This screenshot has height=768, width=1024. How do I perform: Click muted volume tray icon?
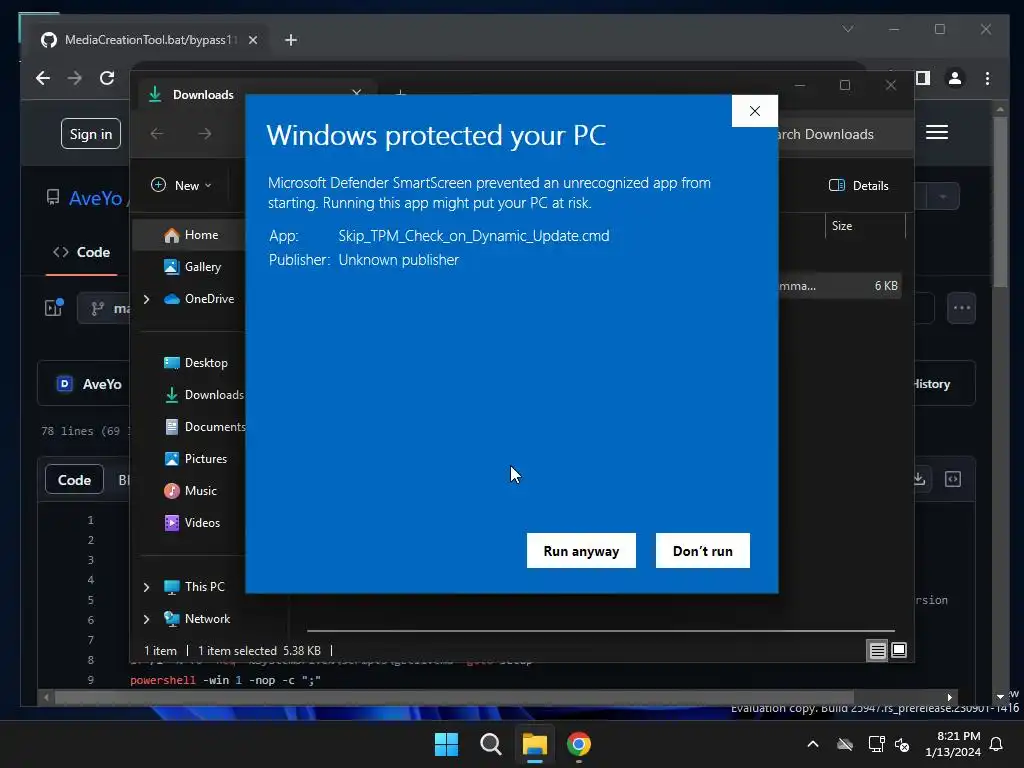(902, 744)
